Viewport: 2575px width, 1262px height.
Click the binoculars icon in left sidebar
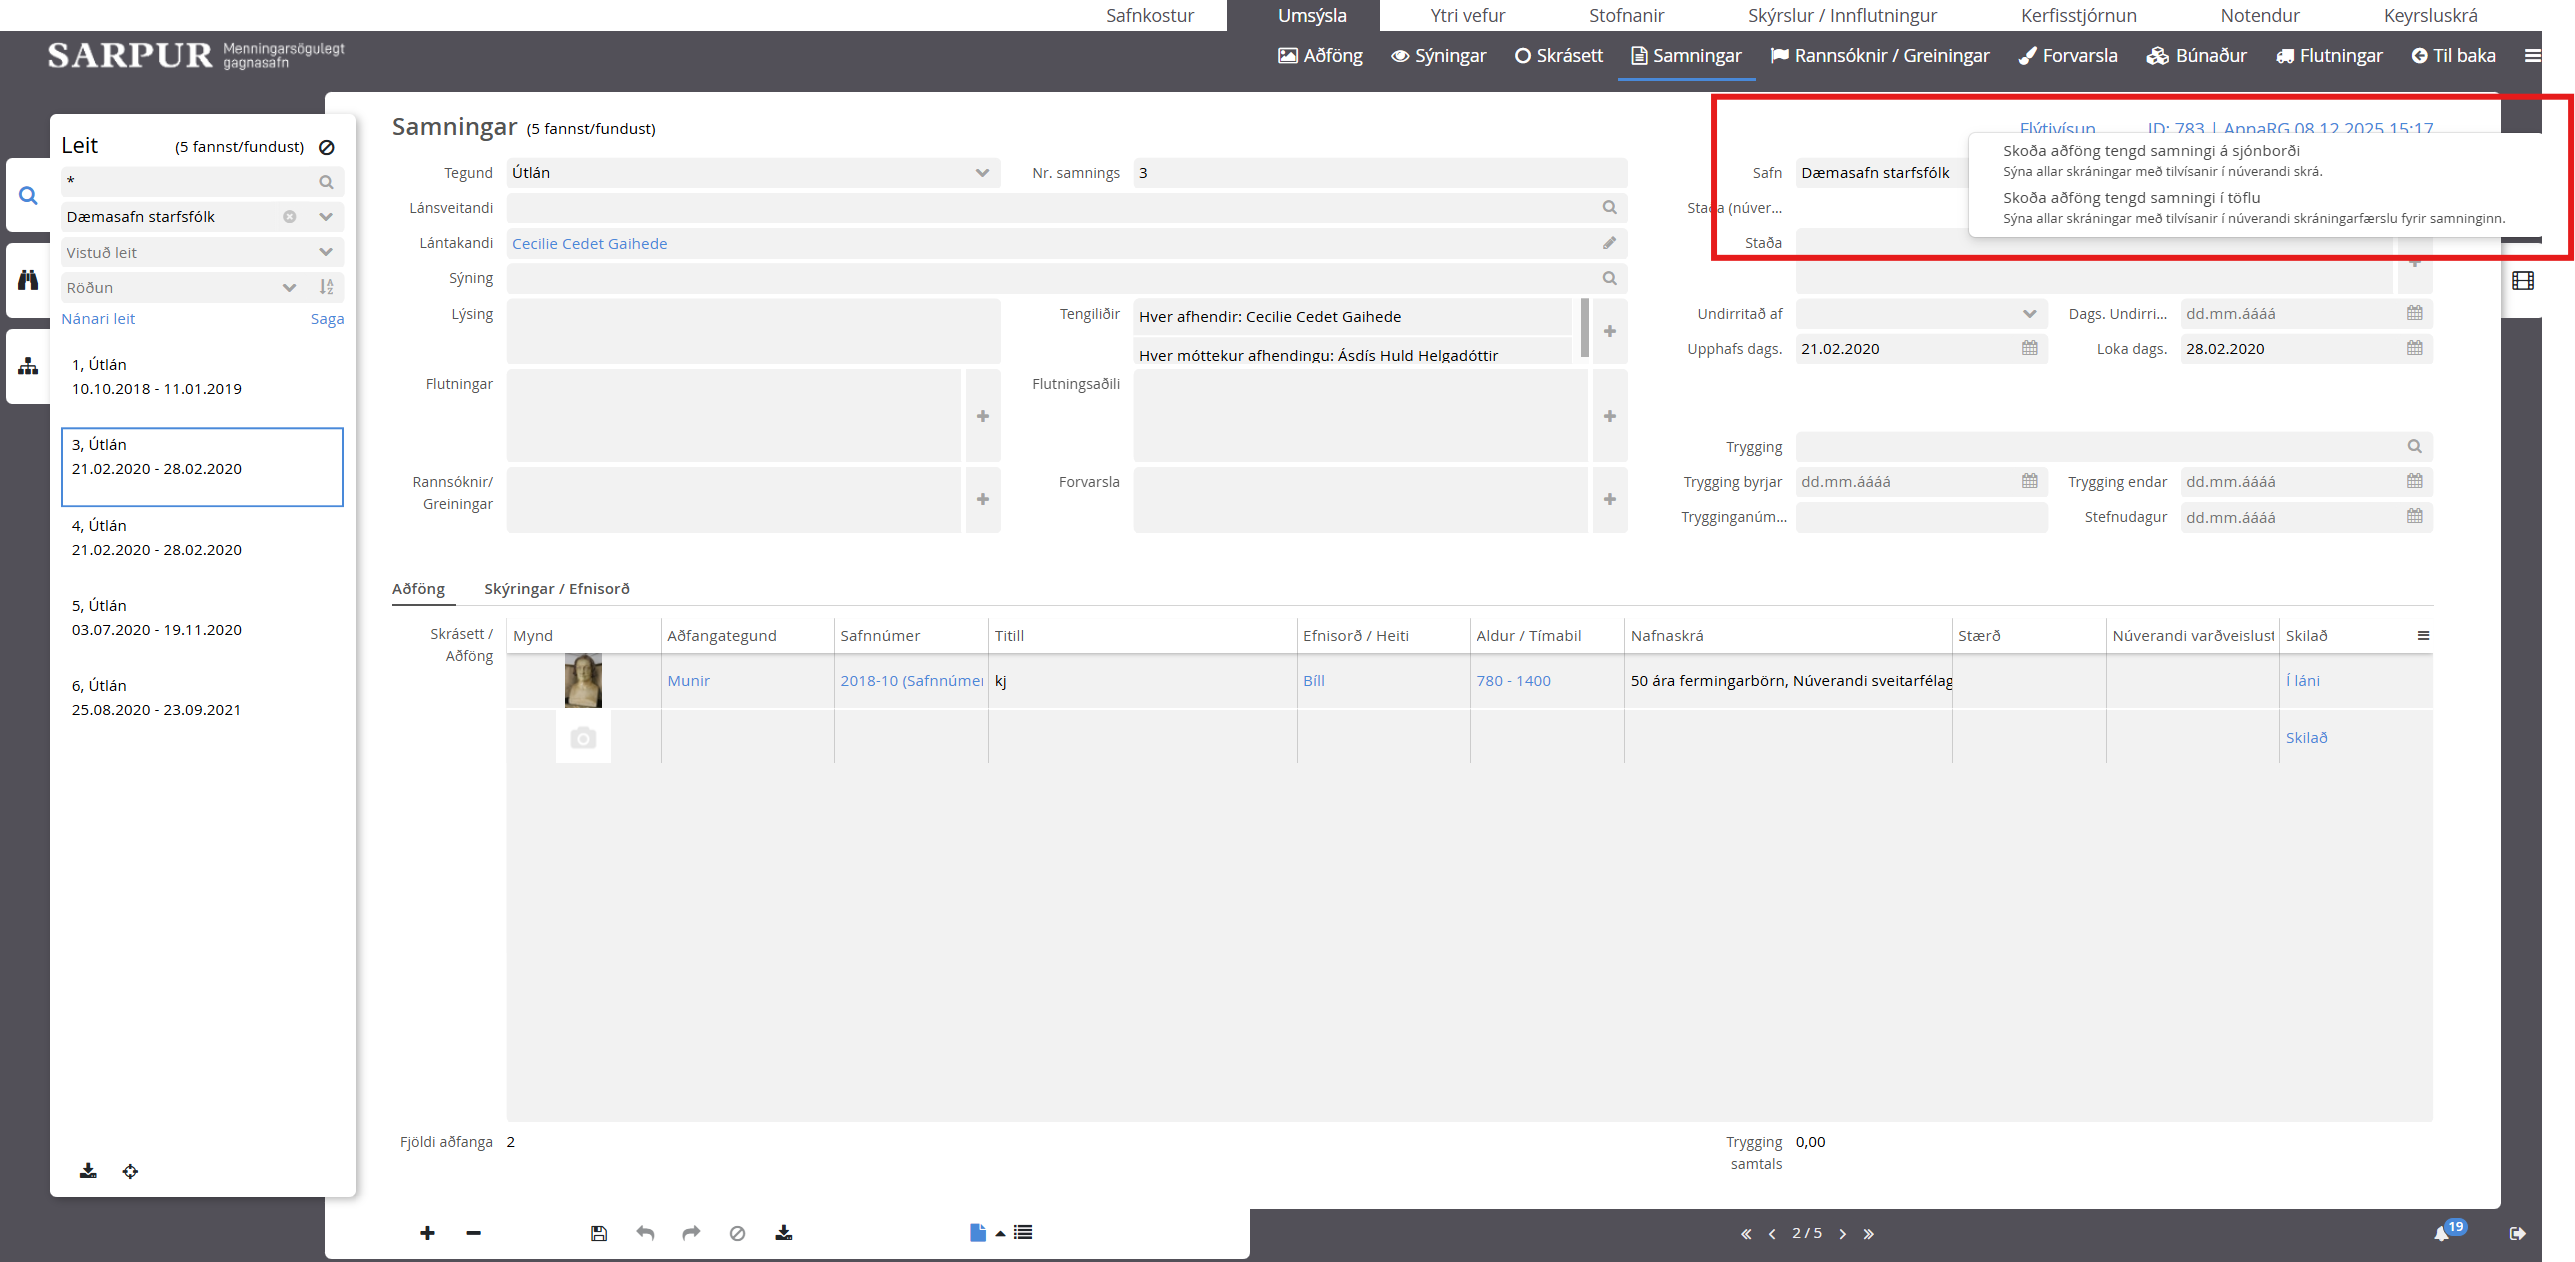click(28, 280)
